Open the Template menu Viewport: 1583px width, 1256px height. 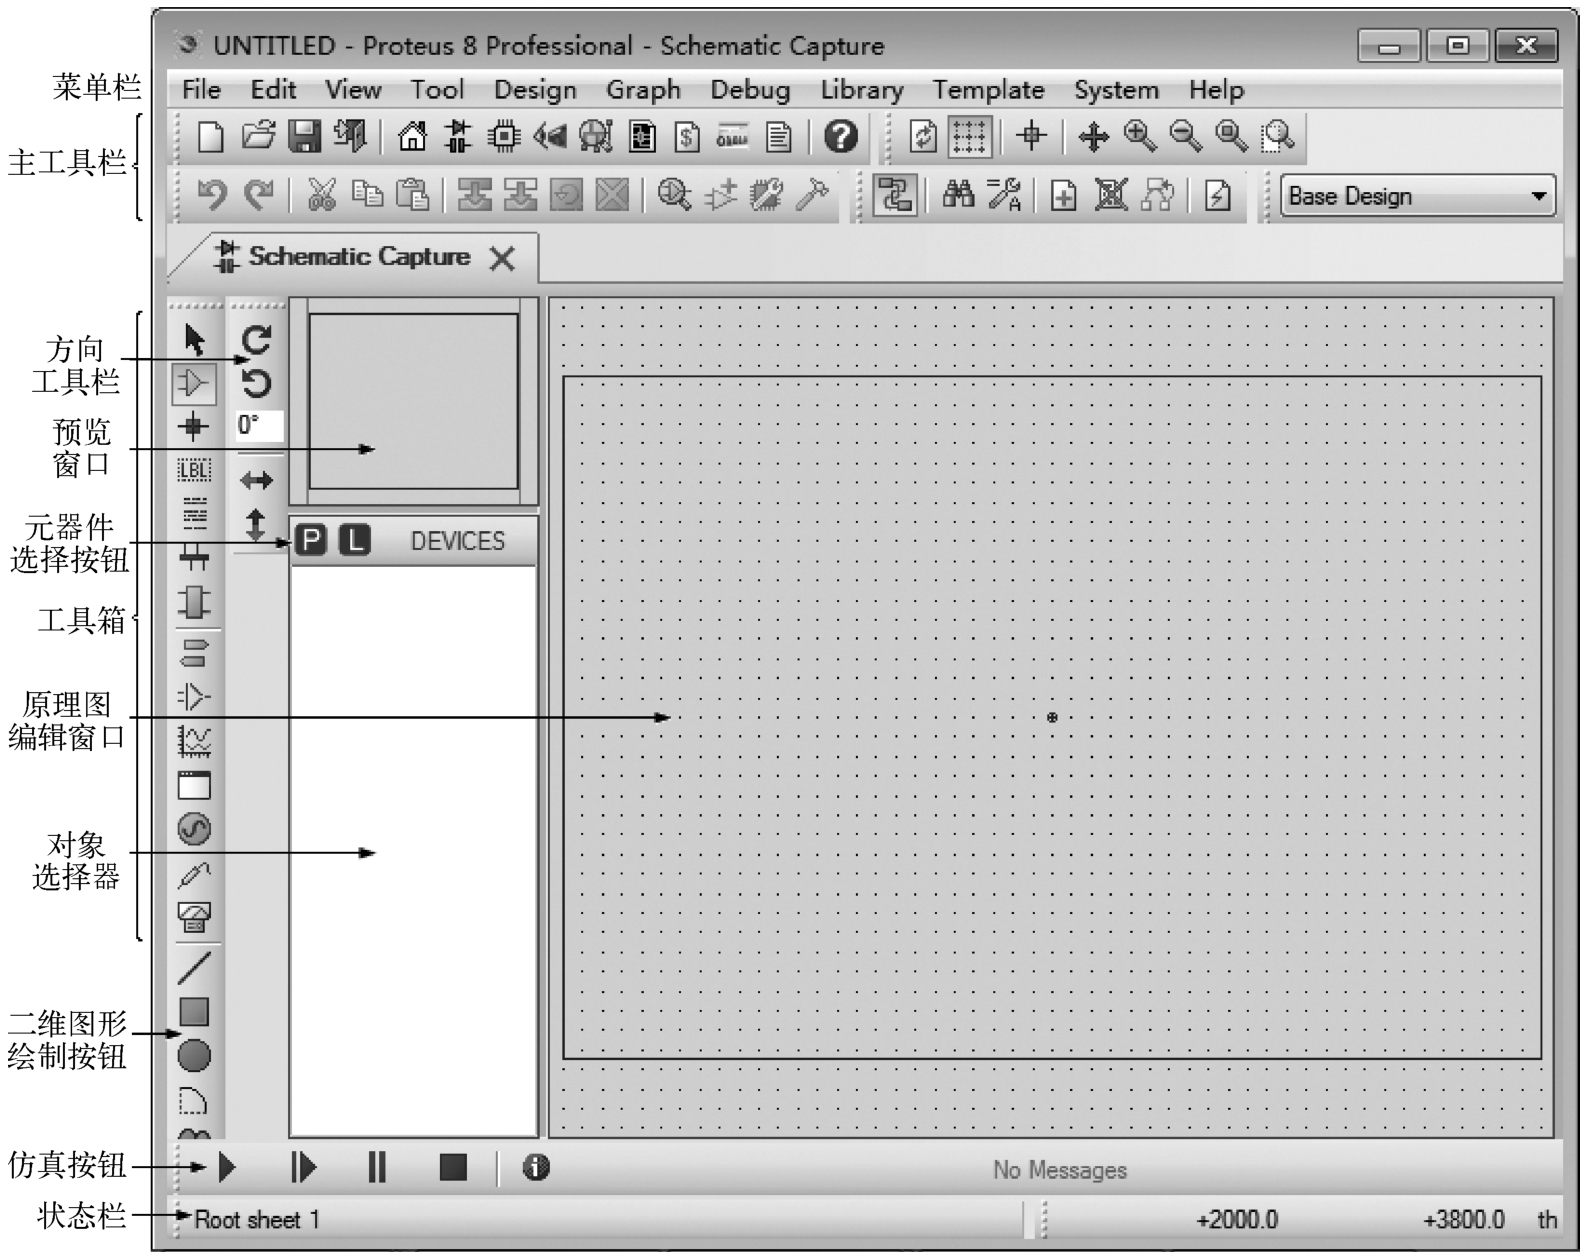[989, 90]
